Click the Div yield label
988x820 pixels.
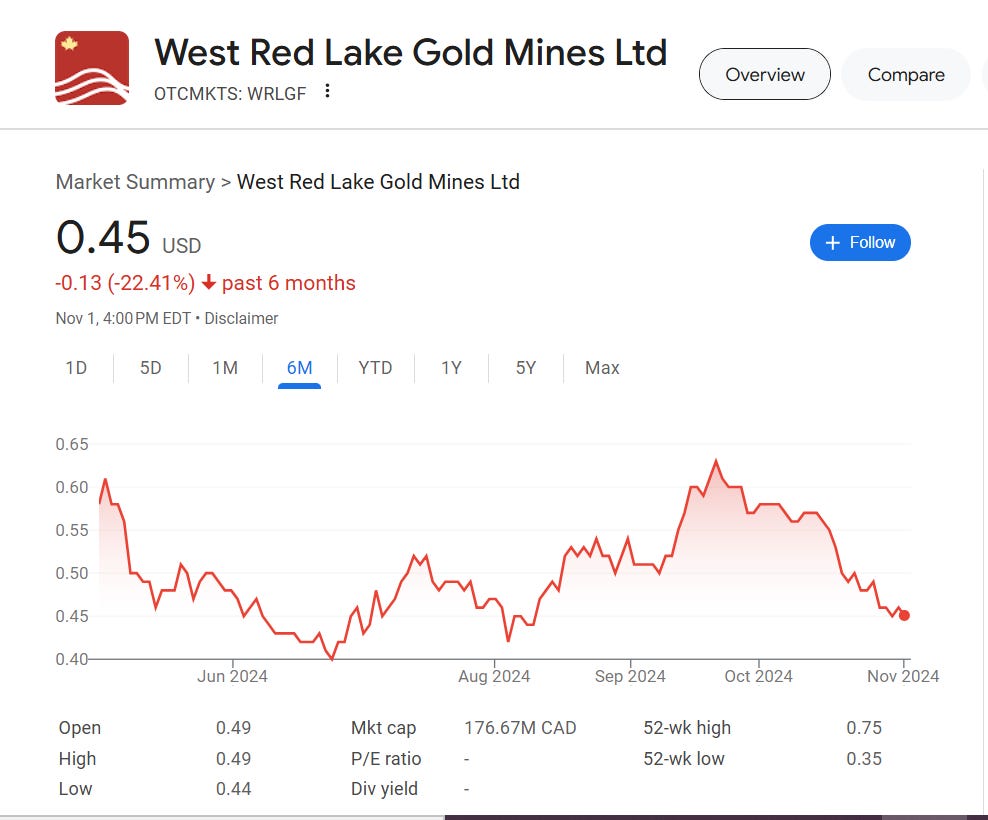point(384,788)
